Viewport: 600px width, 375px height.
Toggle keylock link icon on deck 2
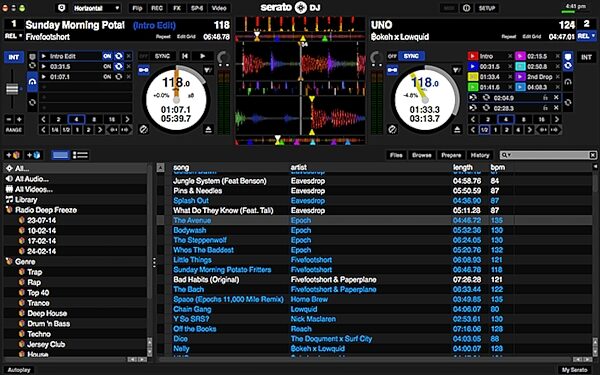(x=392, y=70)
